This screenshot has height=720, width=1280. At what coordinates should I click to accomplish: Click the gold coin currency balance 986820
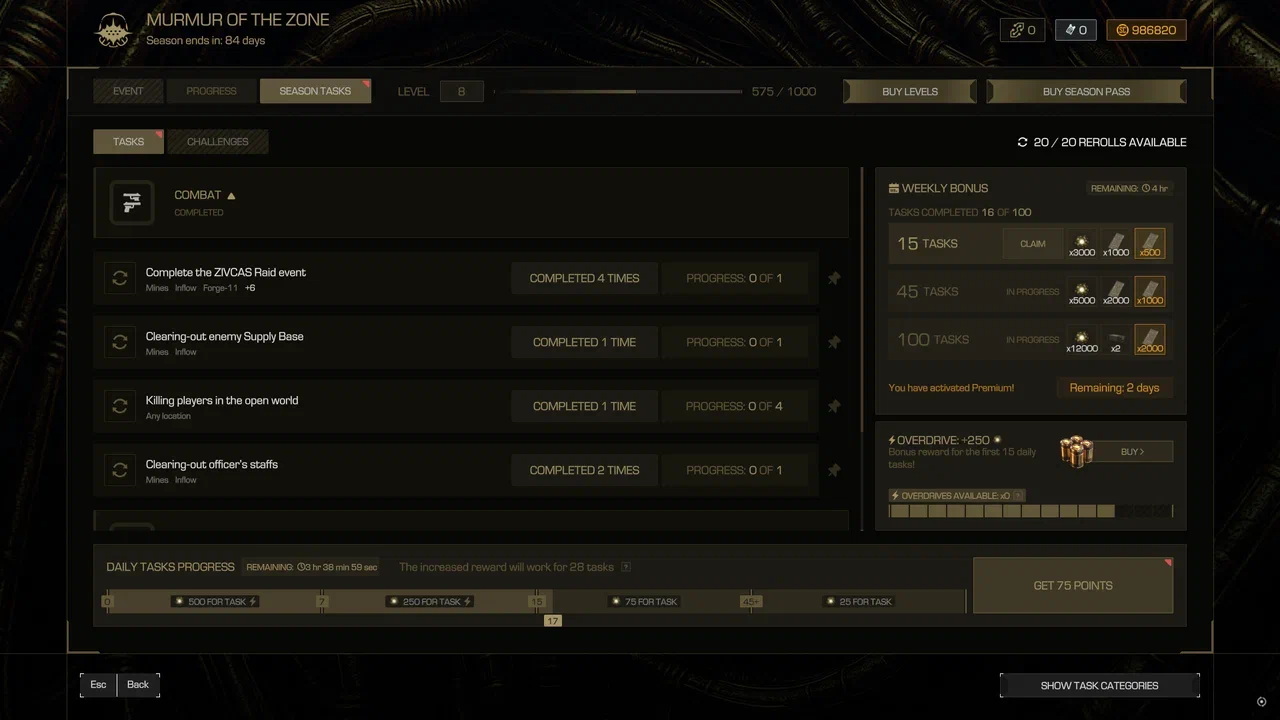[x=1147, y=30]
